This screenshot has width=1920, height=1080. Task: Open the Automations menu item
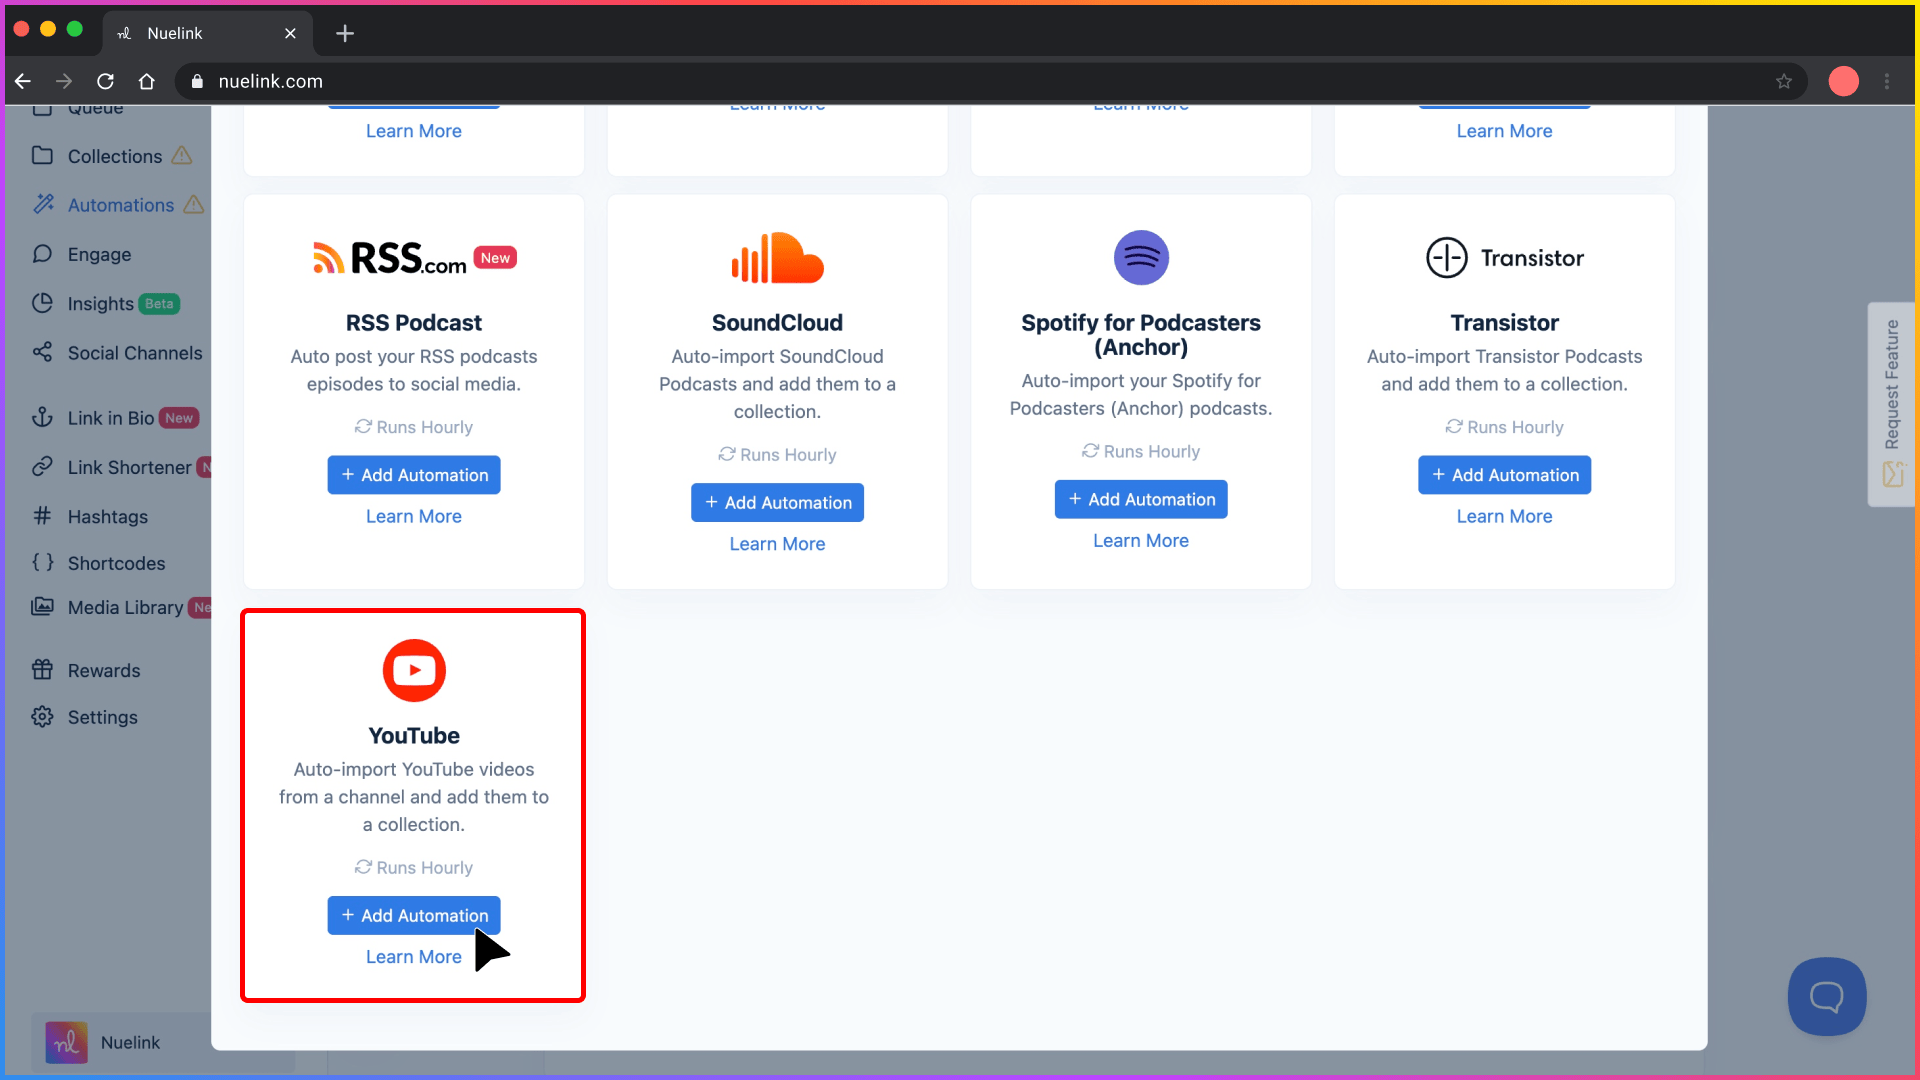coord(120,205)
